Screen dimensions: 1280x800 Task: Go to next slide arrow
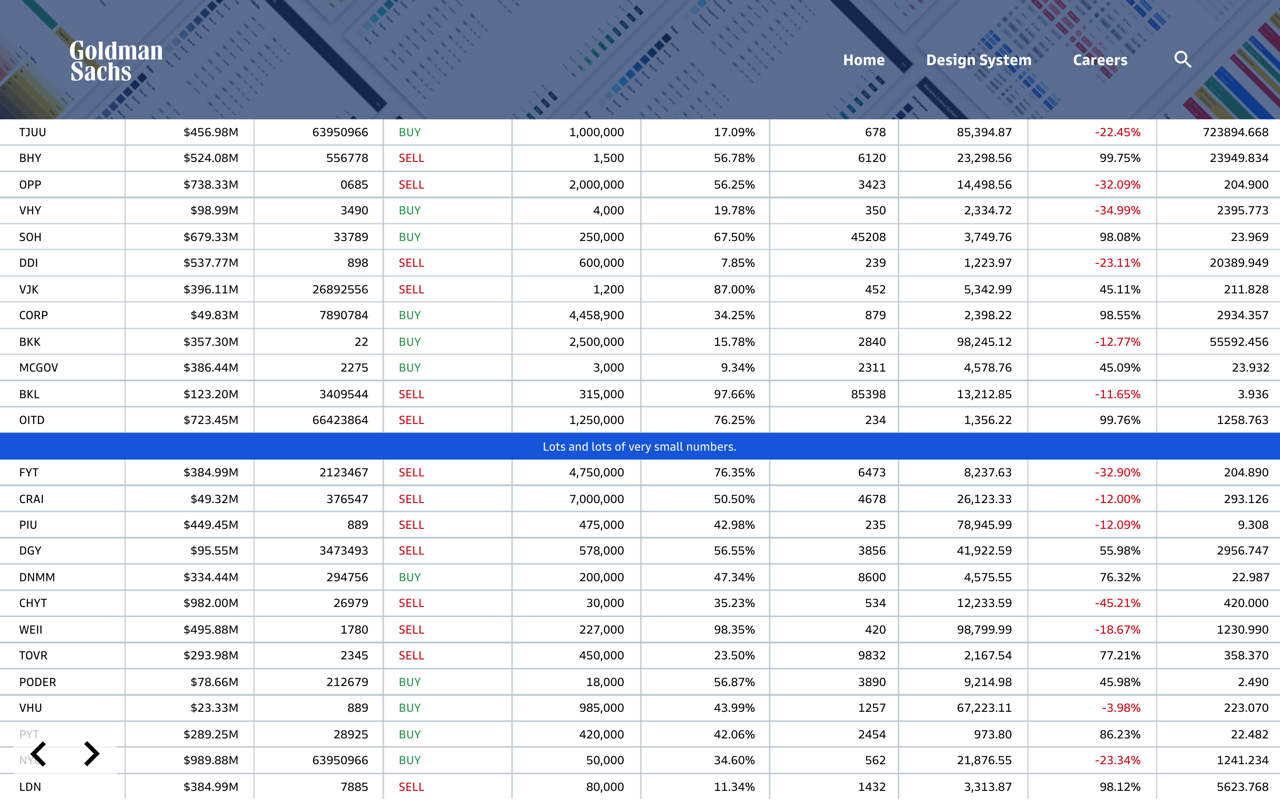click(x=91, y=754)
